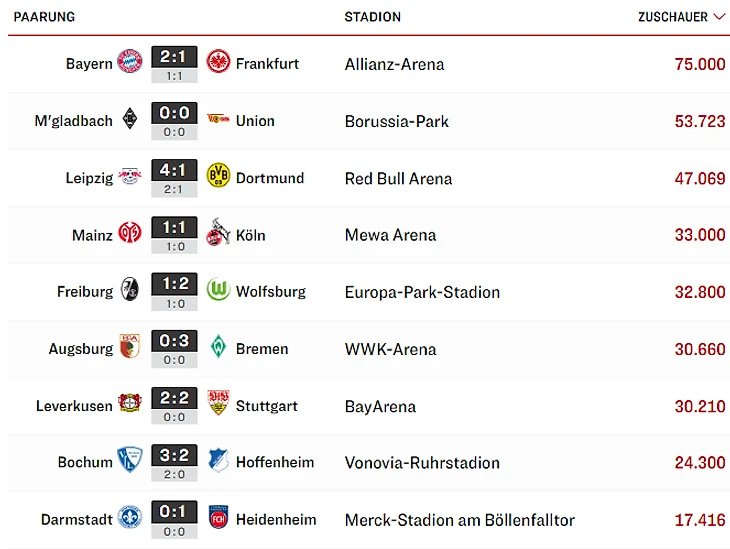Open the Freiburg team link
730x549 pixels.
click(85, 292)
